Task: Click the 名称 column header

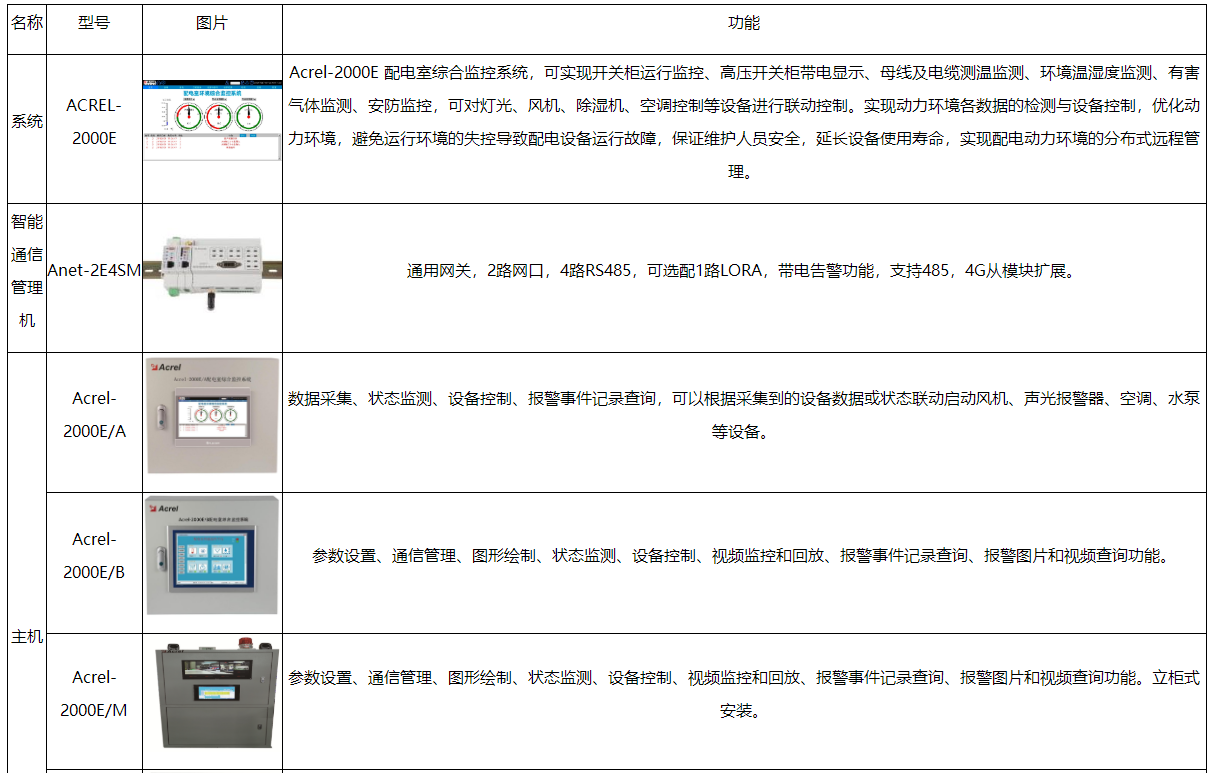Action: tap(27, 22)
